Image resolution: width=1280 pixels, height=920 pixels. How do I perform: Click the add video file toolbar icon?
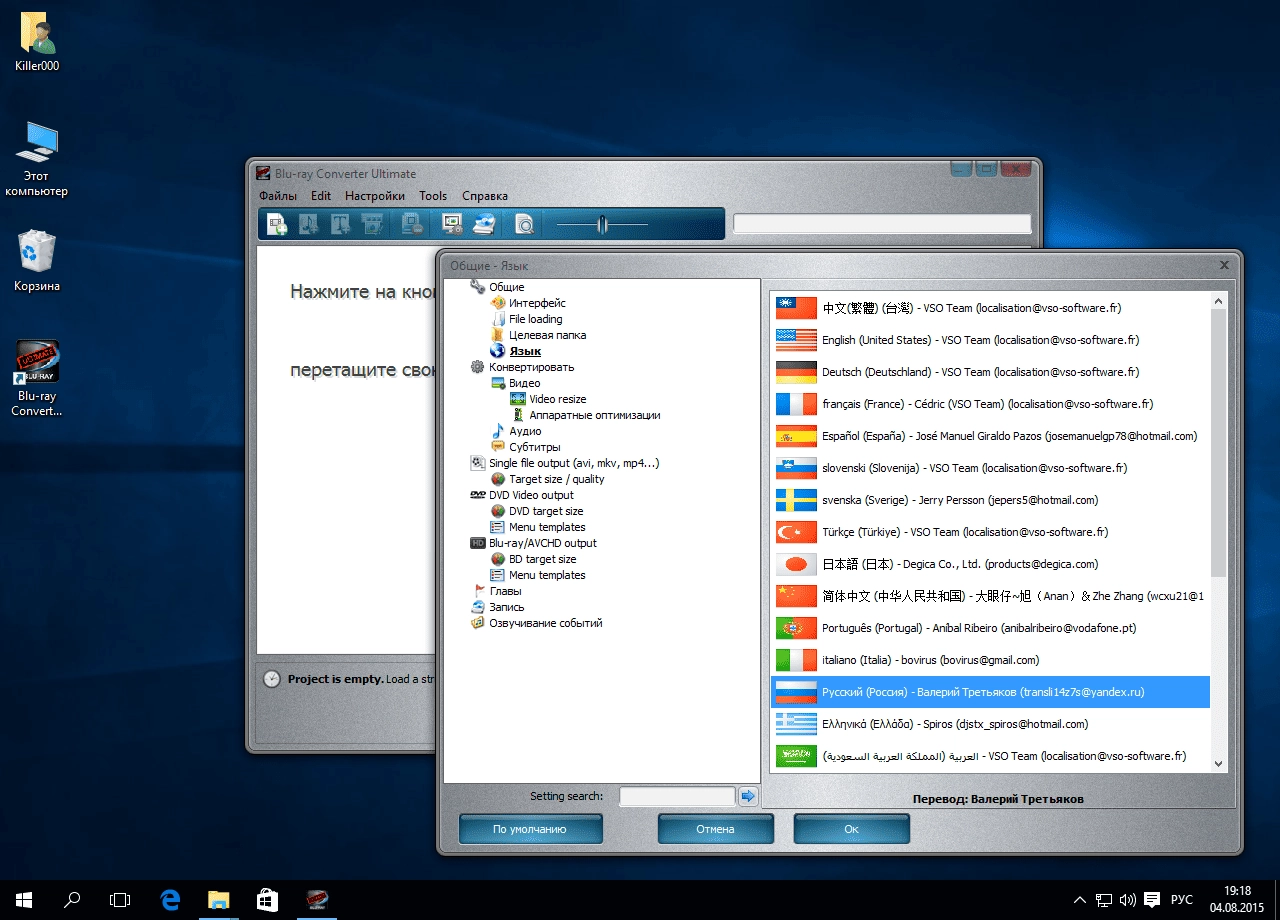(277, 225)
